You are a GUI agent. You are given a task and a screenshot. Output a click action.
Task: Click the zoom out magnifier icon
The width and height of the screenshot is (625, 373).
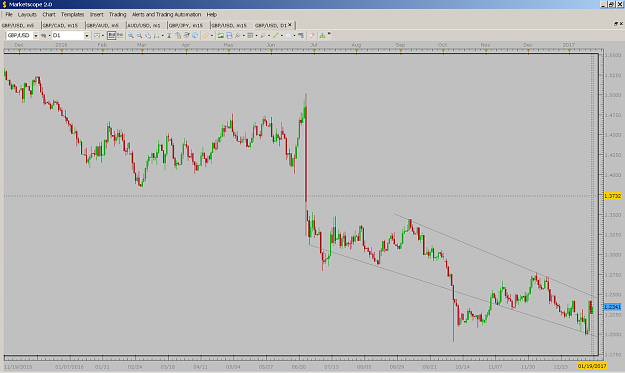click(x=140, y=35)
